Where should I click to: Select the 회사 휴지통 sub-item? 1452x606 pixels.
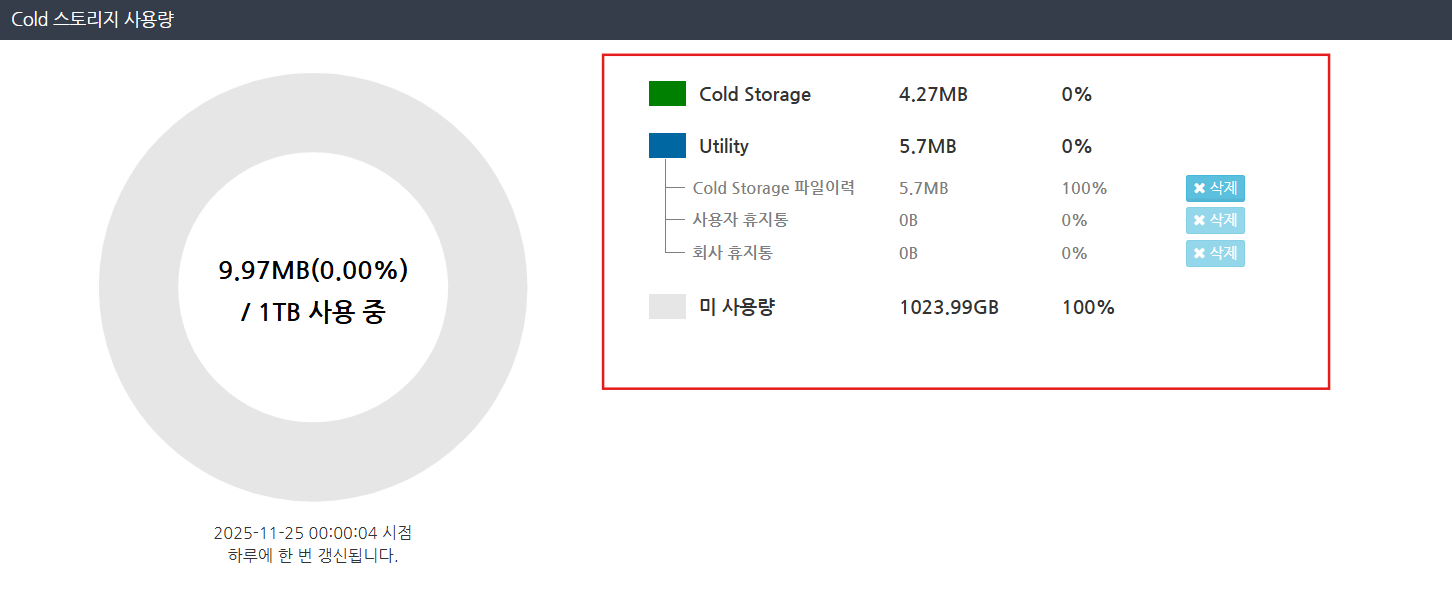coord(733,253)
